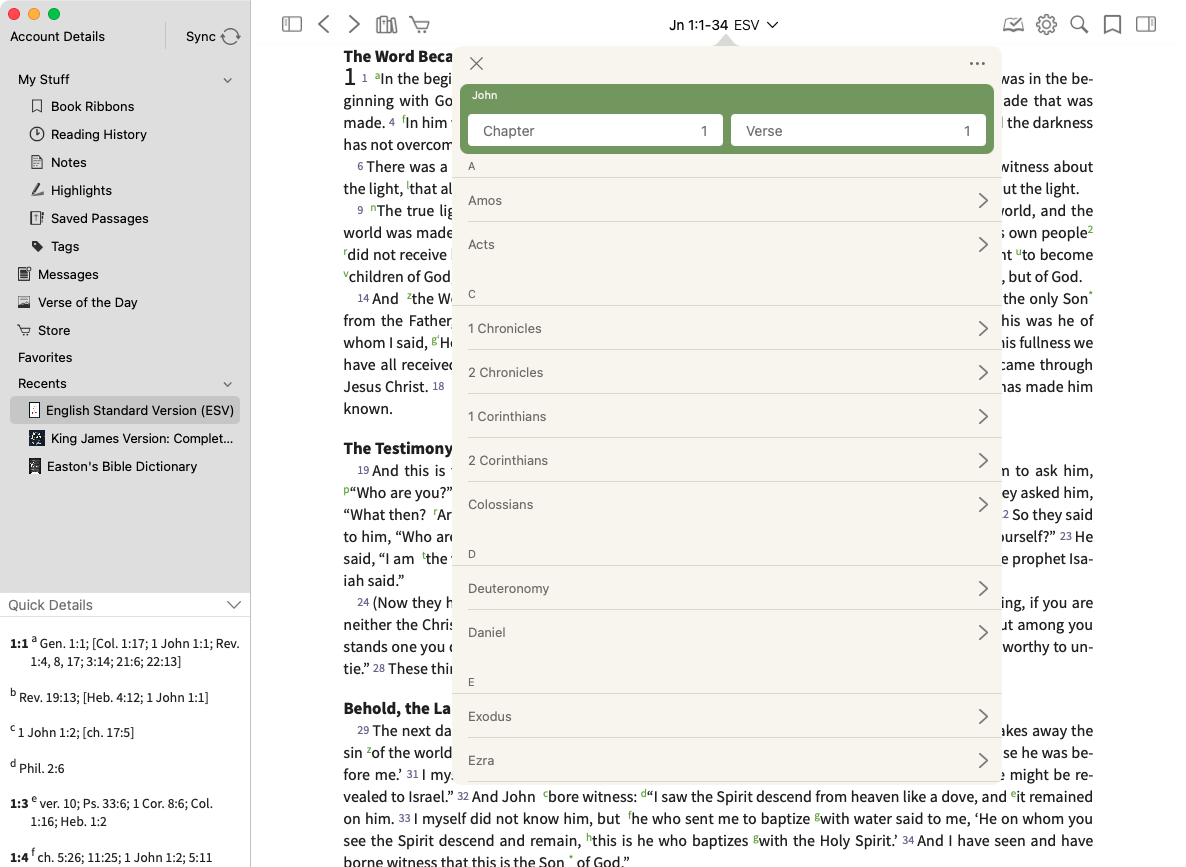The image size is (1186, 867).
Task: Open the Jn 1:1-34 ESV passage dropdown
Action: [x=723, y=24]
